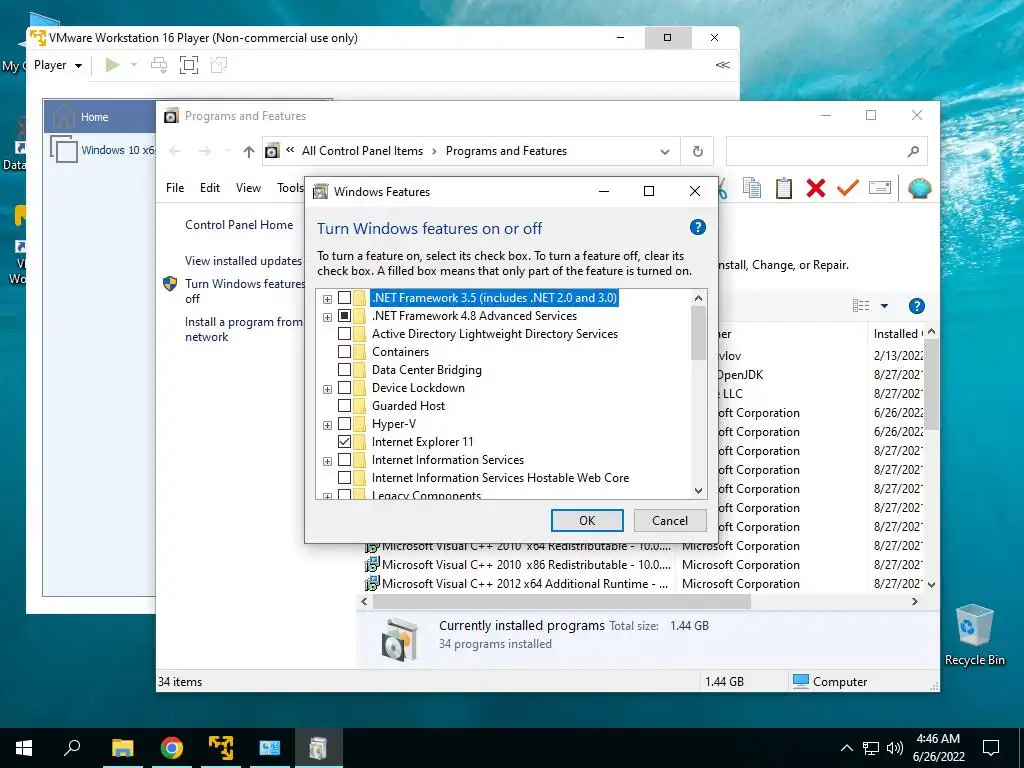Image resolution: width=1024 pixels, height=768 pixels.
Task: Open Control Panel Home link
Action: click(x=239, y=225)
